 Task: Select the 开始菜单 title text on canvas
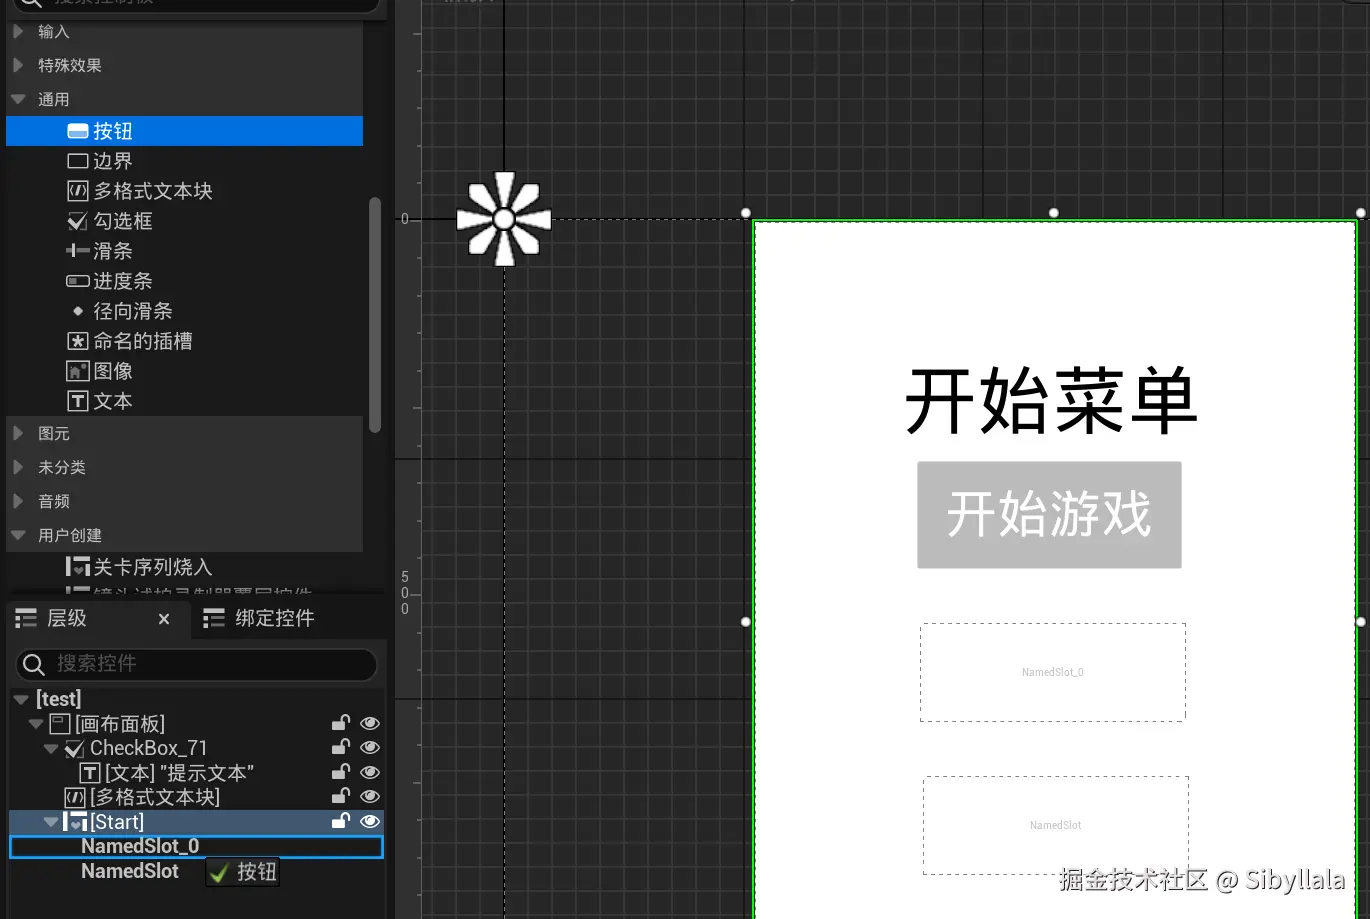[x=1051, y=401]
